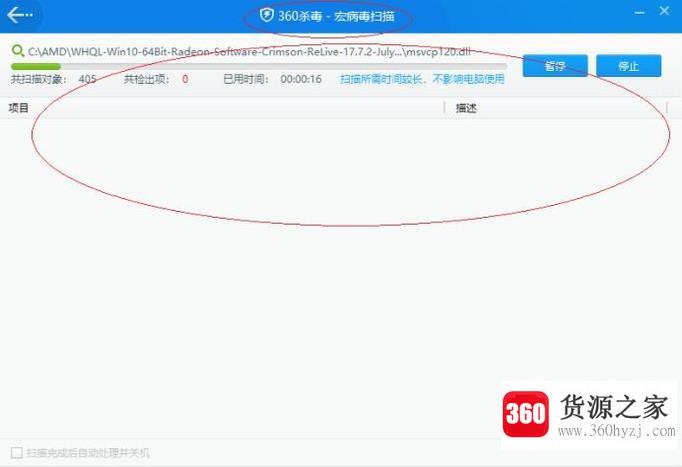Viewport: 682px width, 467px height.
Task: Enable auto shutdown after scan checkbox
Action: (x=17, y=453)
